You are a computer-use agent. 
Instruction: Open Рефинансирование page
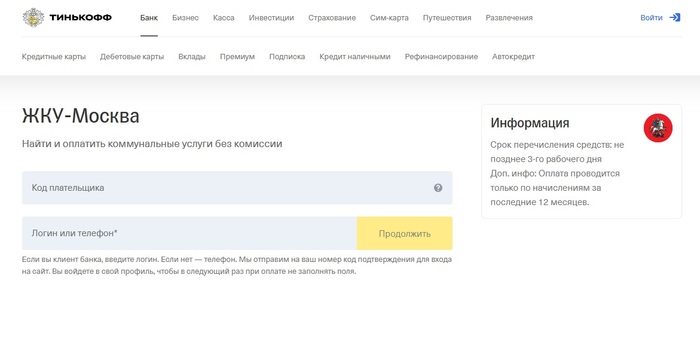coord(441,57)
